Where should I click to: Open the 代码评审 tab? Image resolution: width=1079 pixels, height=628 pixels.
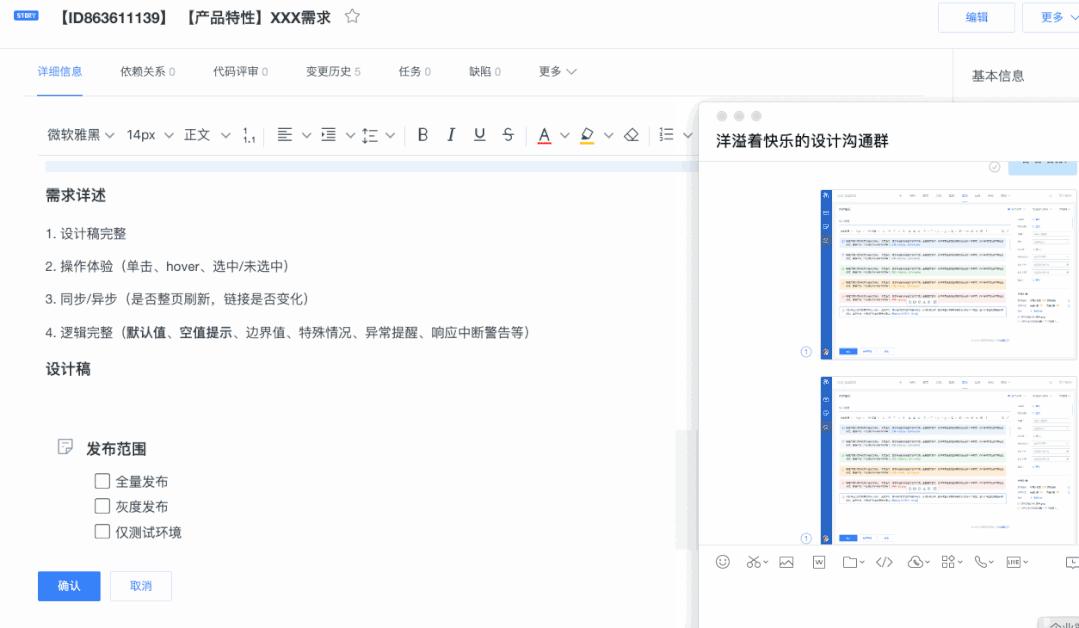pos(234,71)
